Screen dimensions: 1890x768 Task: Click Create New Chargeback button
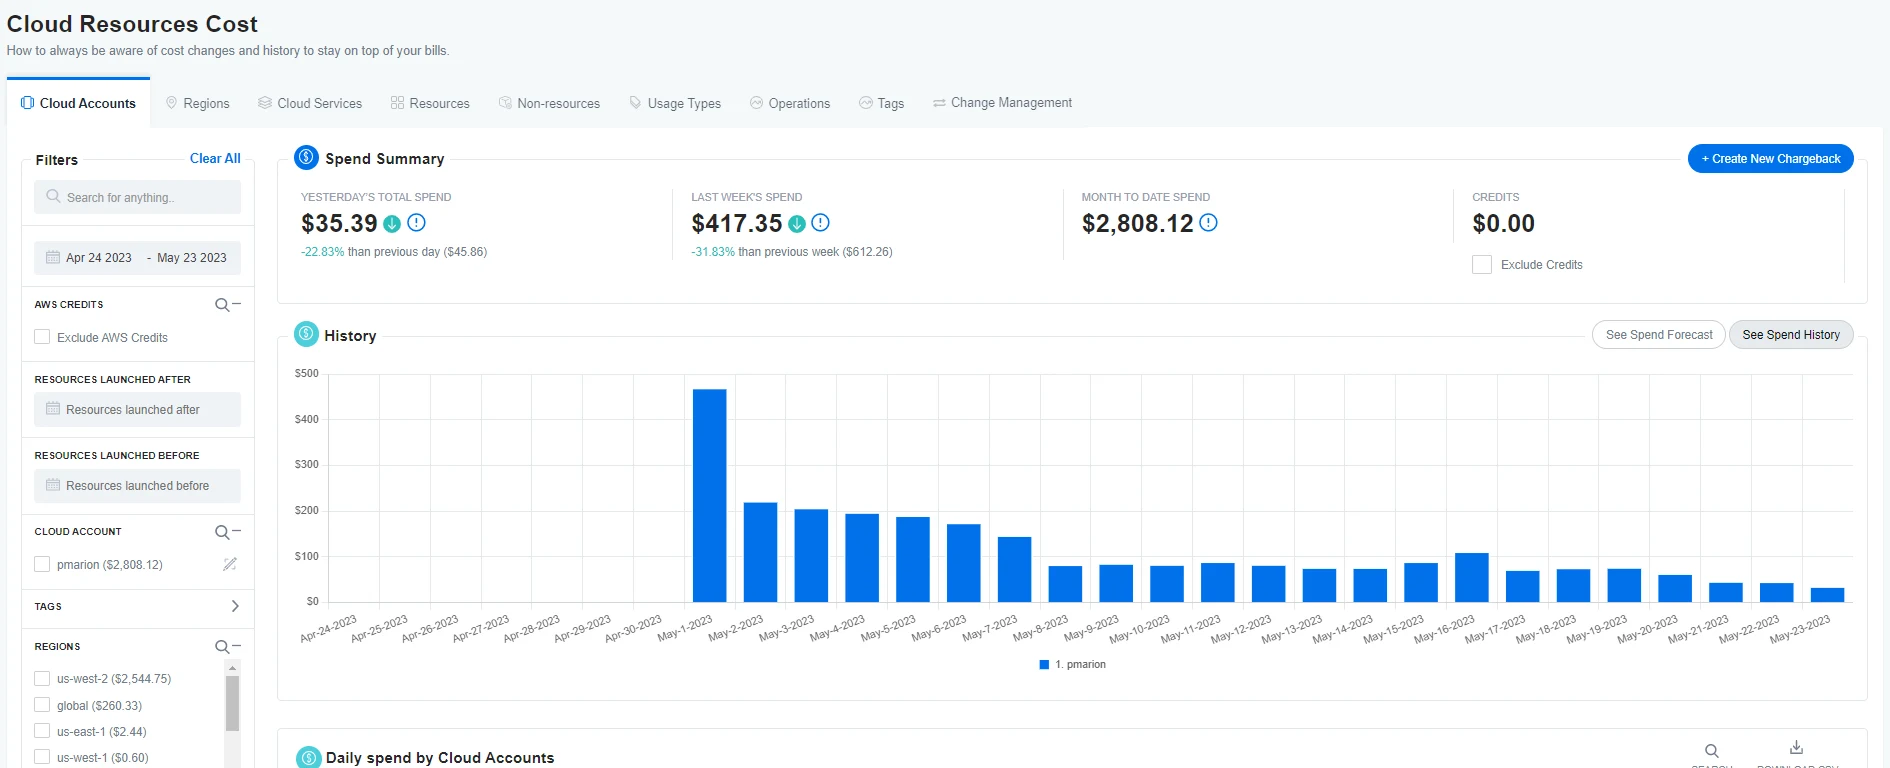click(1770, 158)
